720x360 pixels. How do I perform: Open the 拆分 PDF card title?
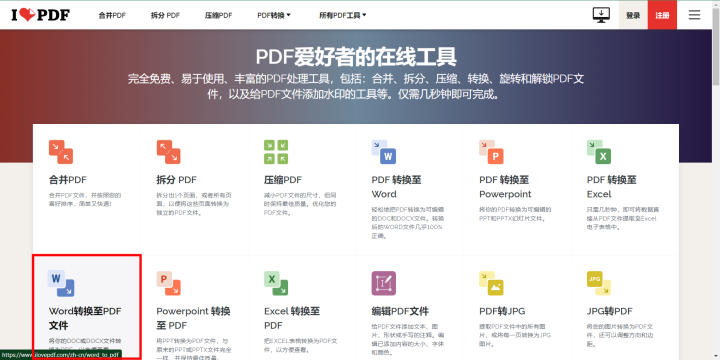(176, 180)
